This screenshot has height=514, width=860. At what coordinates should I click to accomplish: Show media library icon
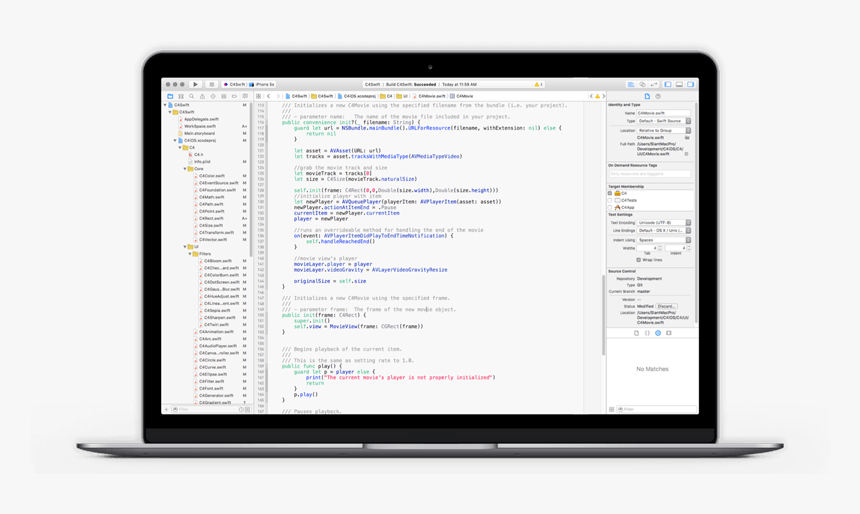click(669, 333)
